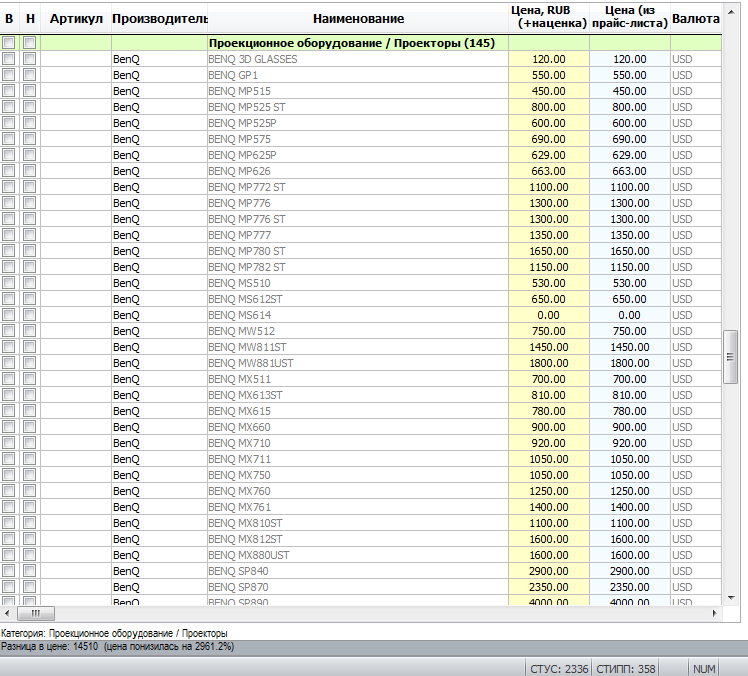Check the B box in BENQ MP626 row
Viewport: 748px width, 676px height.
(9, 171)
